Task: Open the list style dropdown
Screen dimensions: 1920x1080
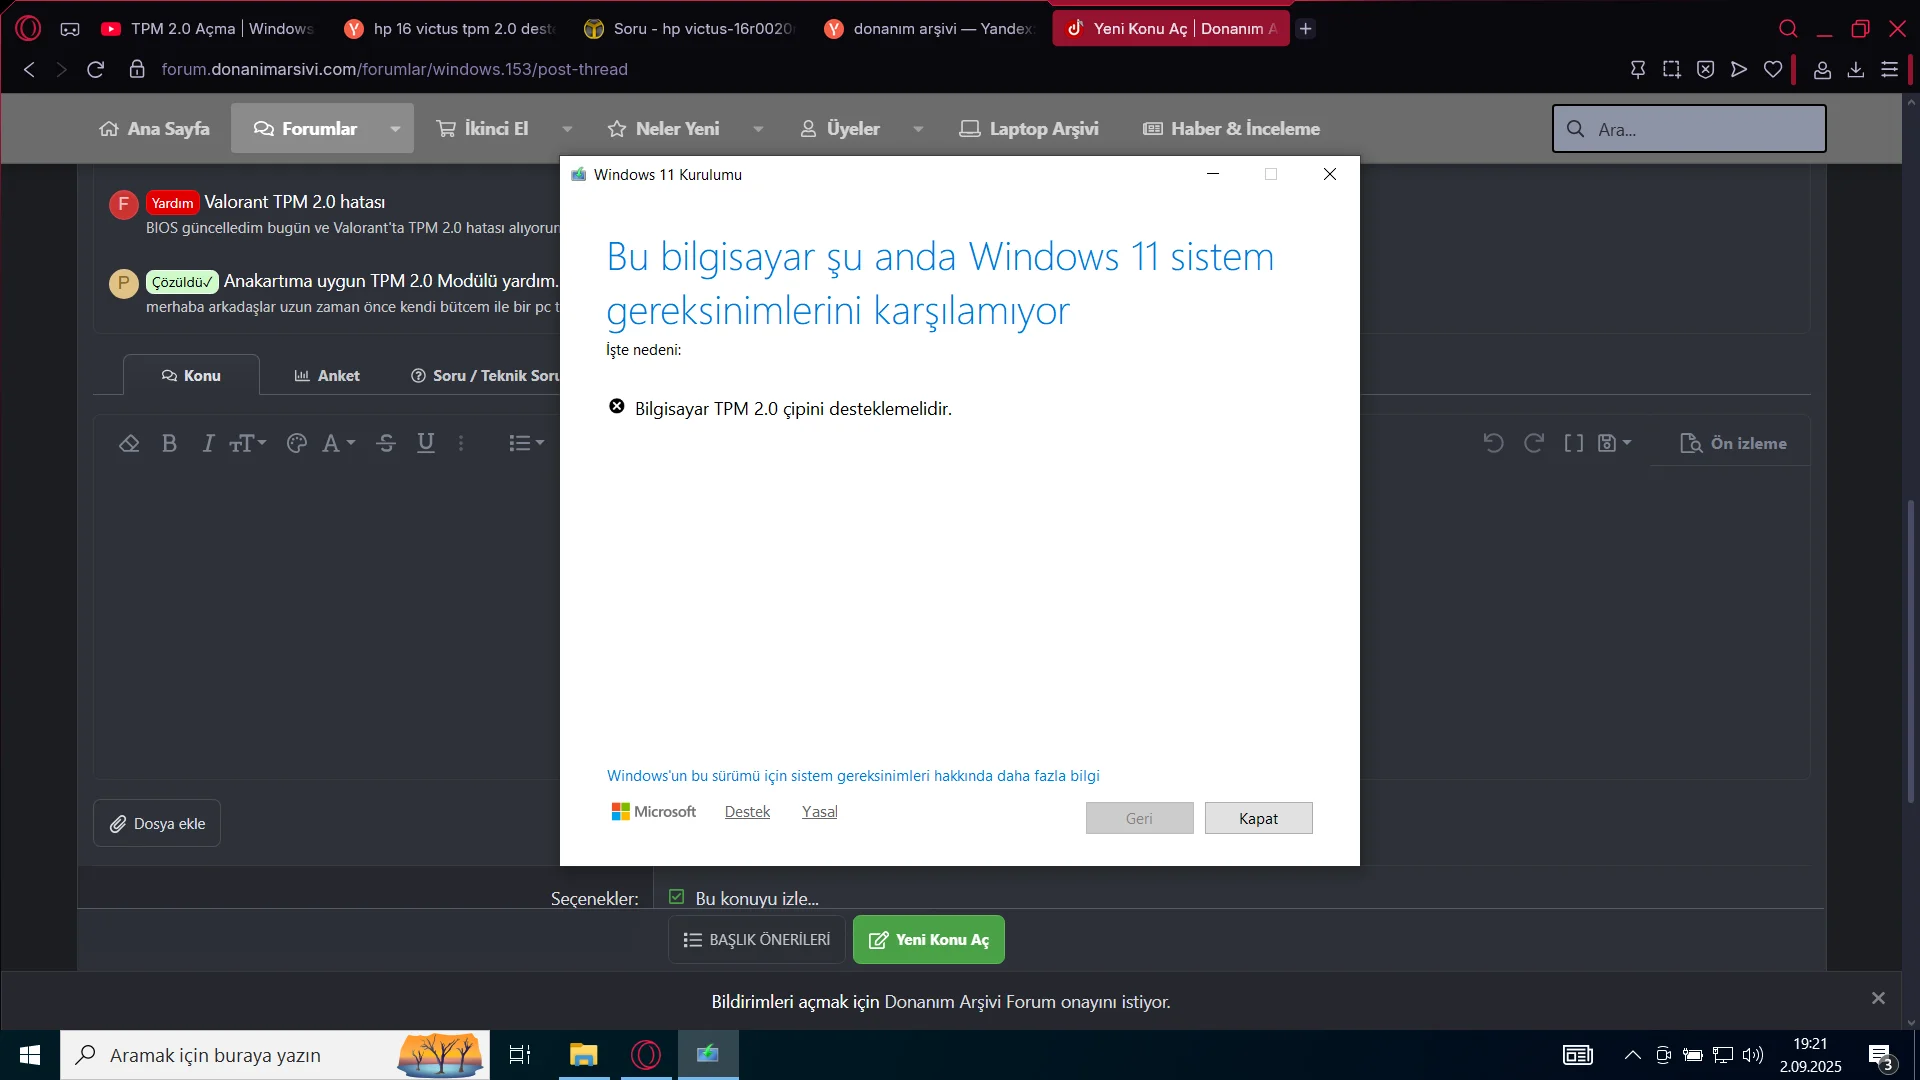Action: click(x=526, y=443)
